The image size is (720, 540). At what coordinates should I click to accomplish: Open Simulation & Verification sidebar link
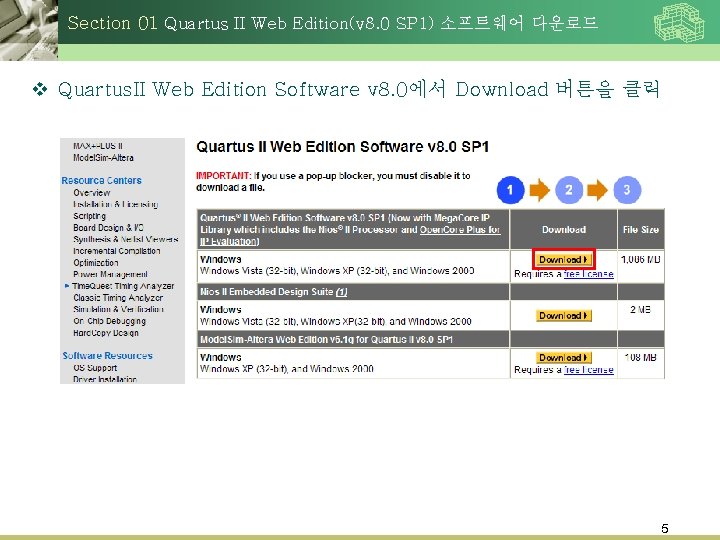click(x=118, y=309)
